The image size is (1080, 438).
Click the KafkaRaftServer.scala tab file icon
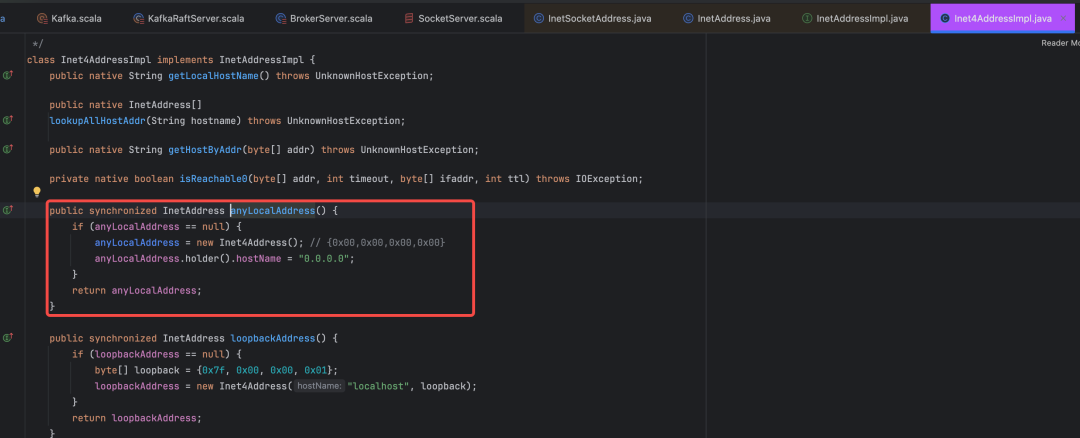click(x=138, y=19)
